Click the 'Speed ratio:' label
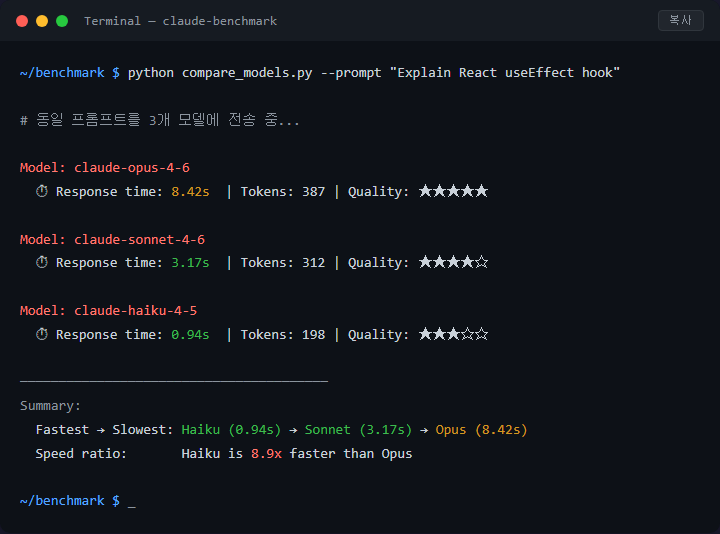The height and width of the screenshot is (534, 720). tap(81, 454)
